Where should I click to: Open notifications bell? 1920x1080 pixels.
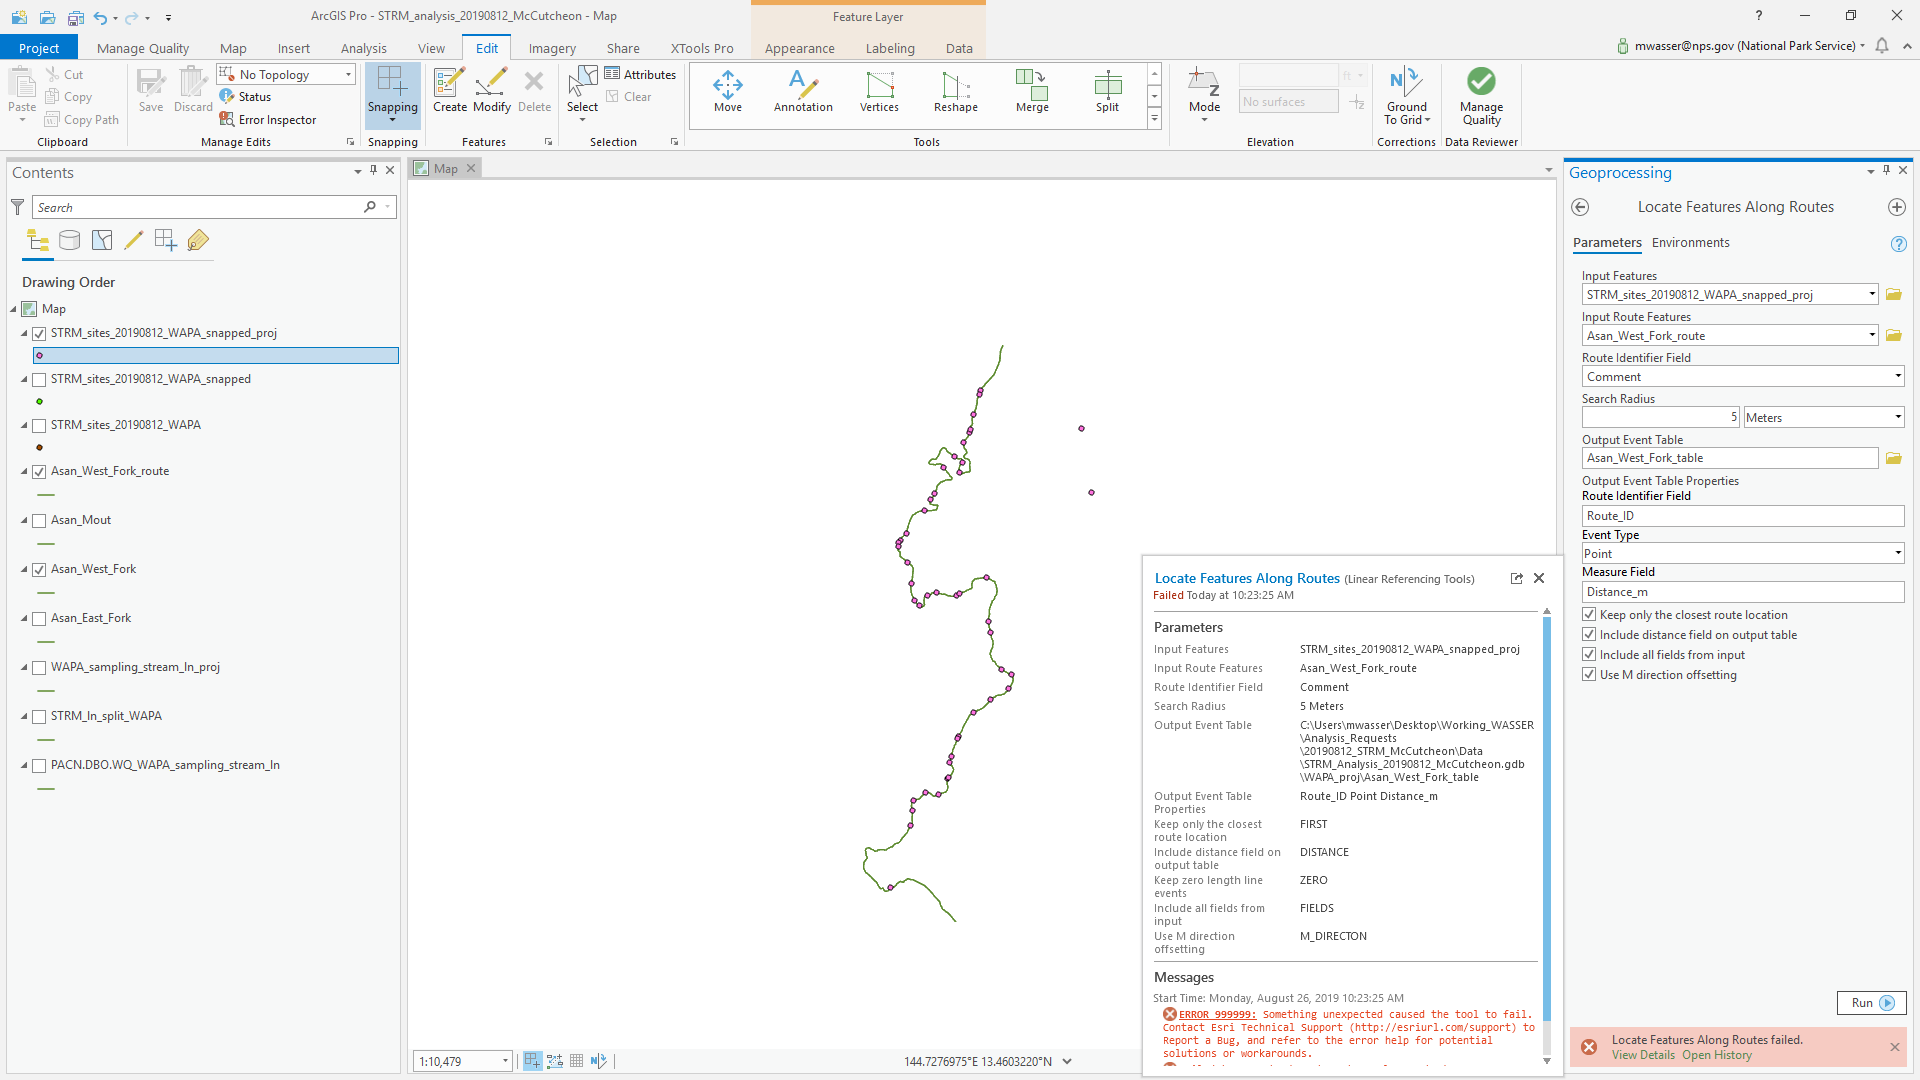1882,46
